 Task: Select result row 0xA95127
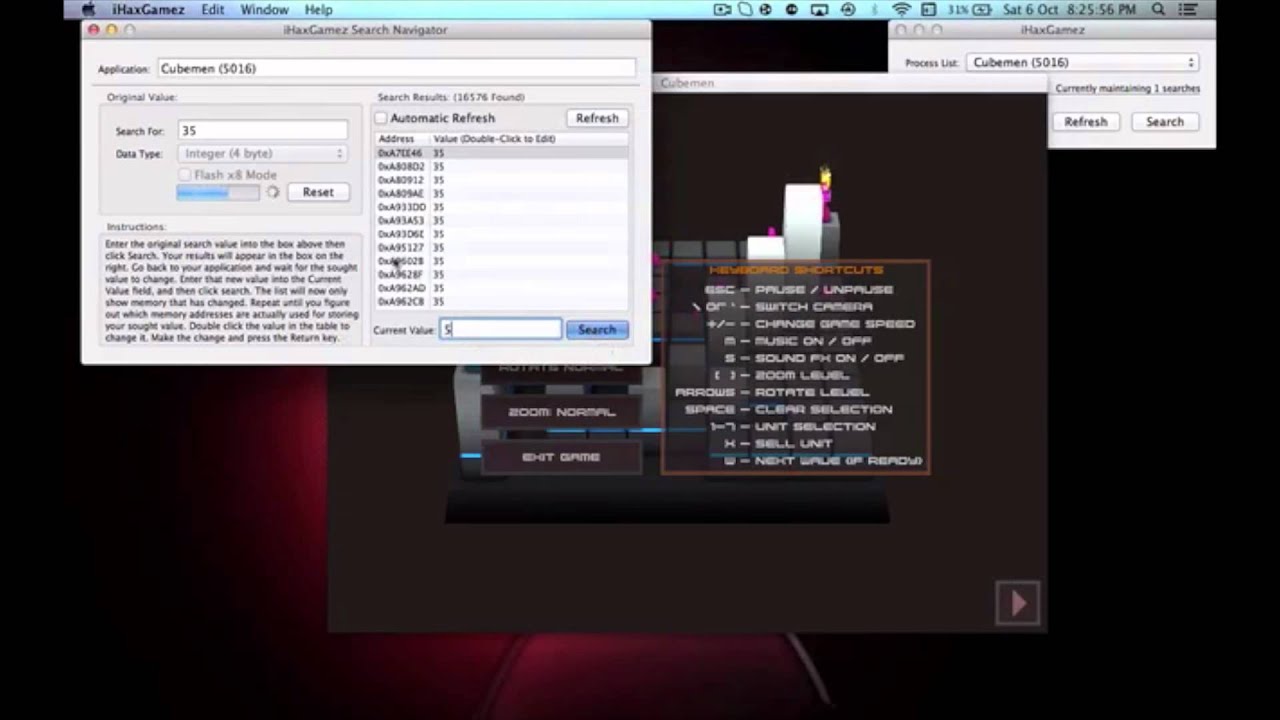coord(502,248)
